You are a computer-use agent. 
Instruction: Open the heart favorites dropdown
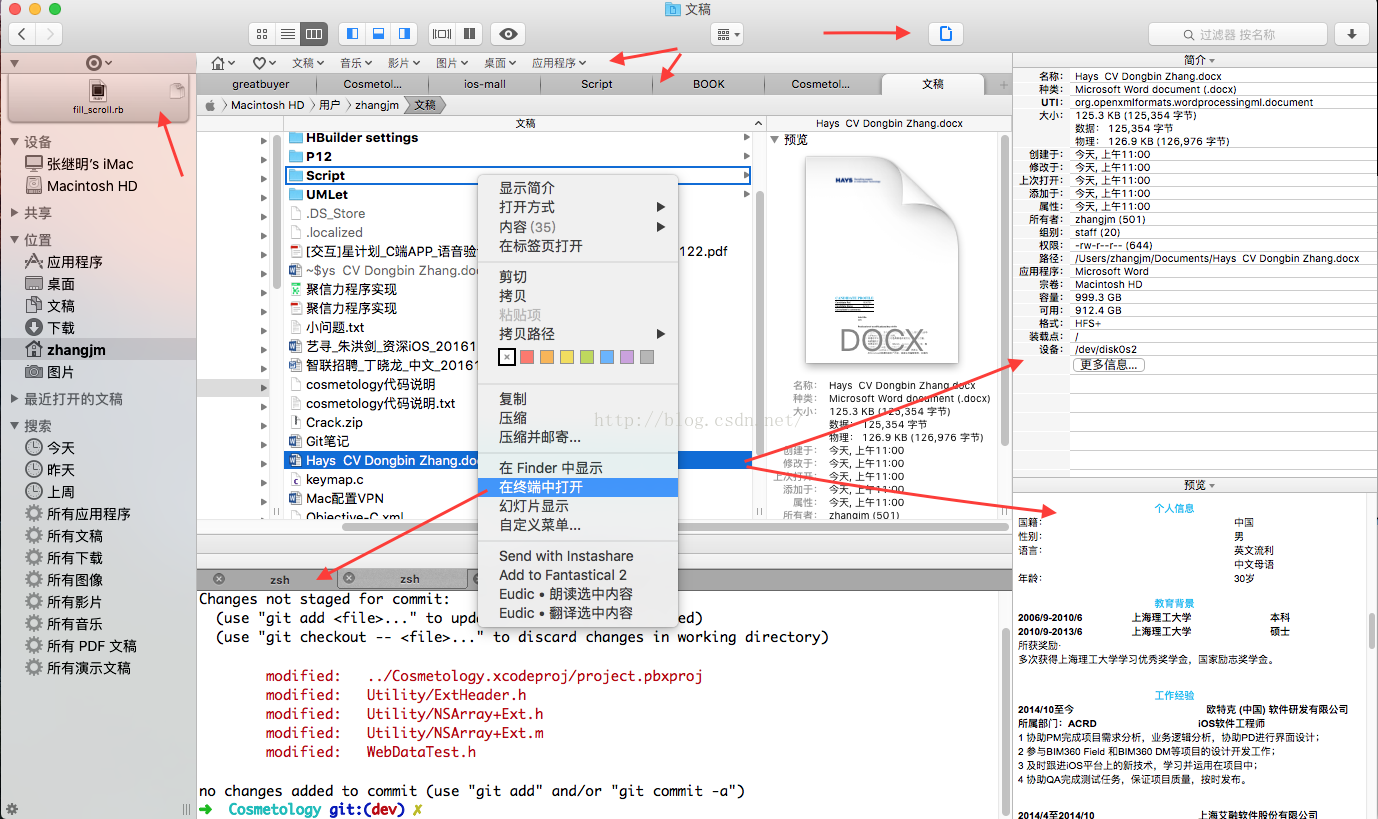[x=263, y=63]
